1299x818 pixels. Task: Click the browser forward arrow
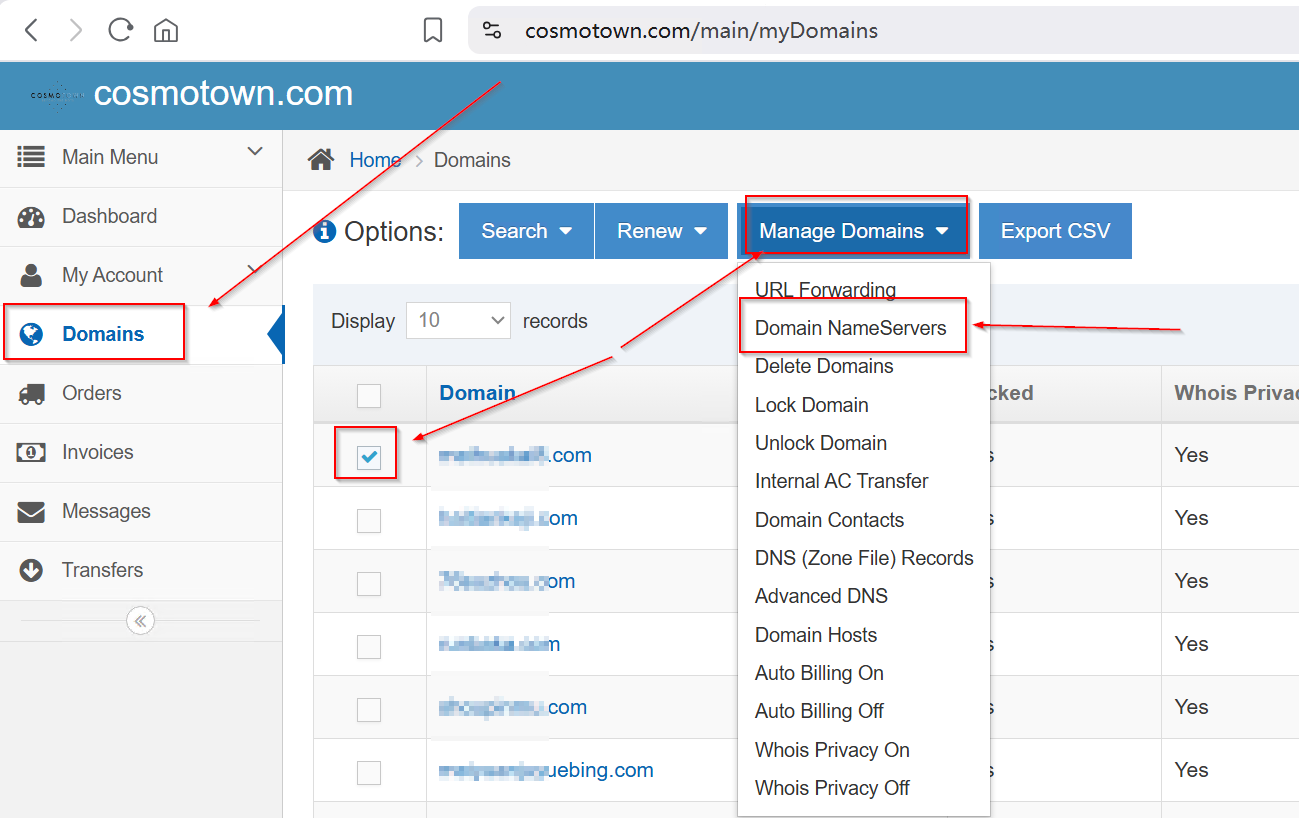[x=76, y=31]
